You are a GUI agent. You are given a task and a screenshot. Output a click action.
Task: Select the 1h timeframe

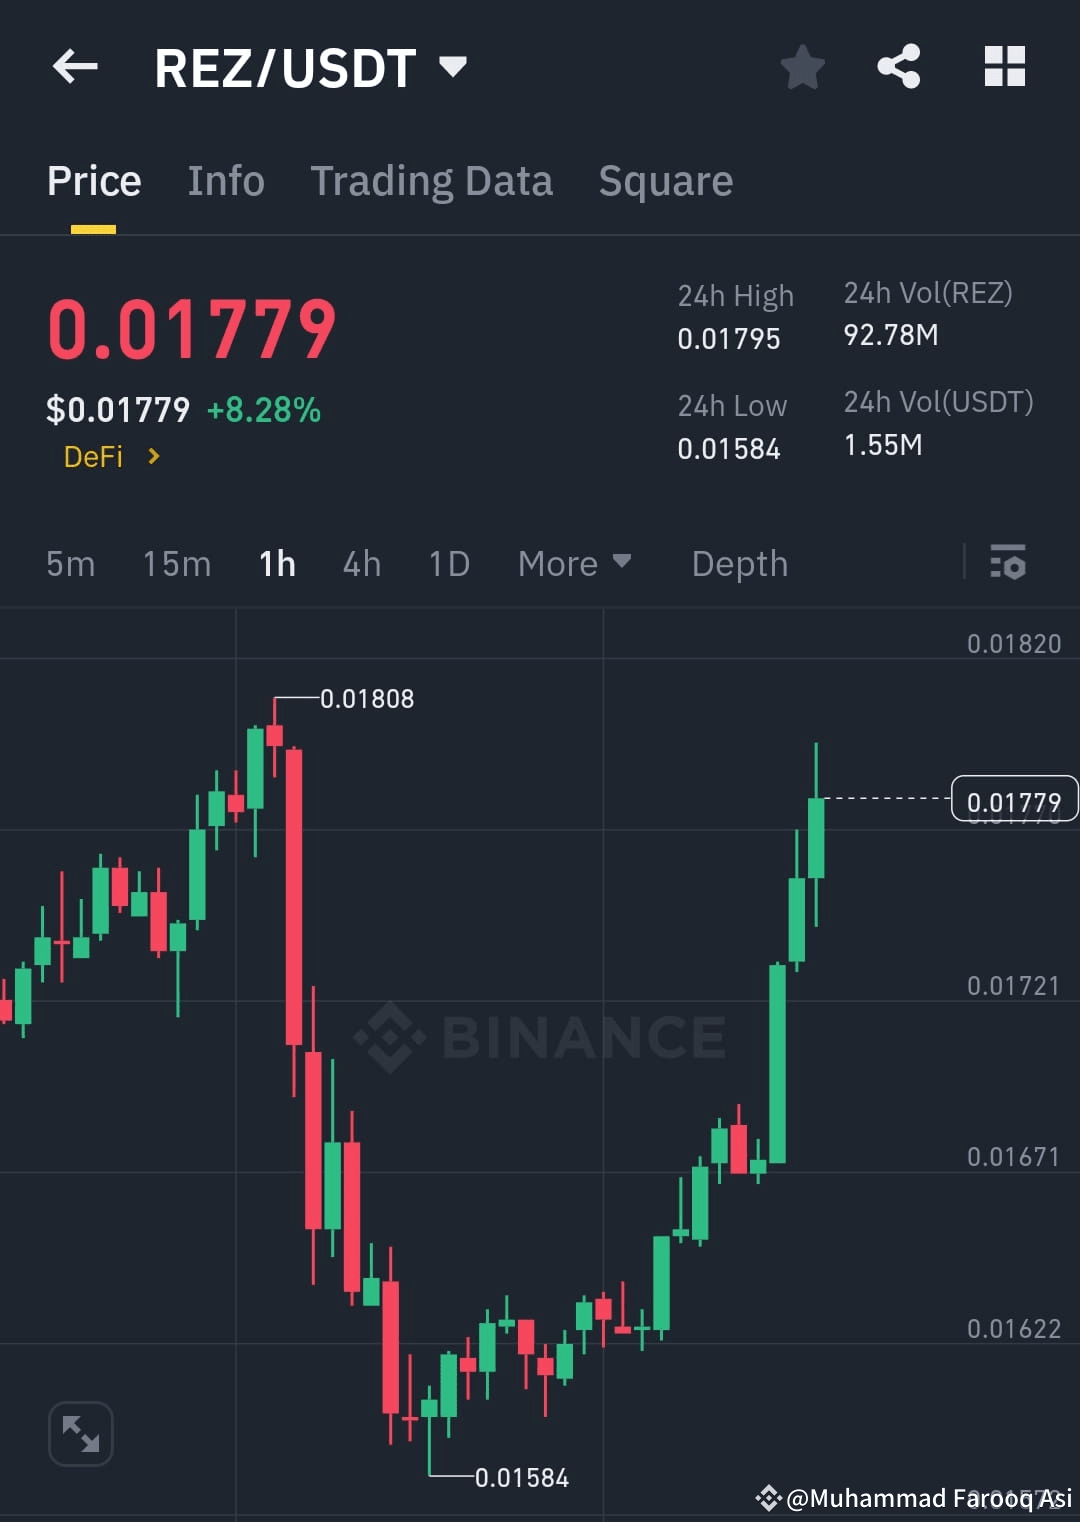pyautogui.click(x=276, y=563)
